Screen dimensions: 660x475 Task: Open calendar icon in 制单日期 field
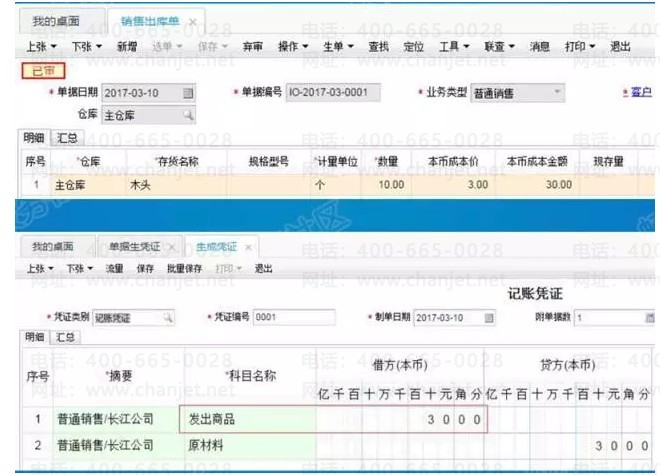(x=489, y=318)
